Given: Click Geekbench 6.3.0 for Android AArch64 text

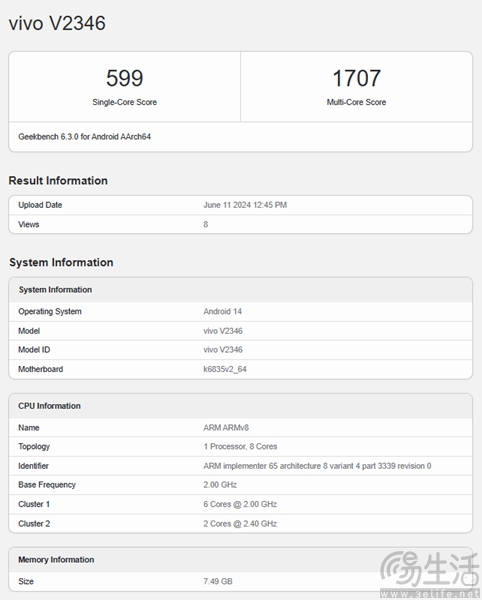Looking at the screenshot, I should click(85, 137).
